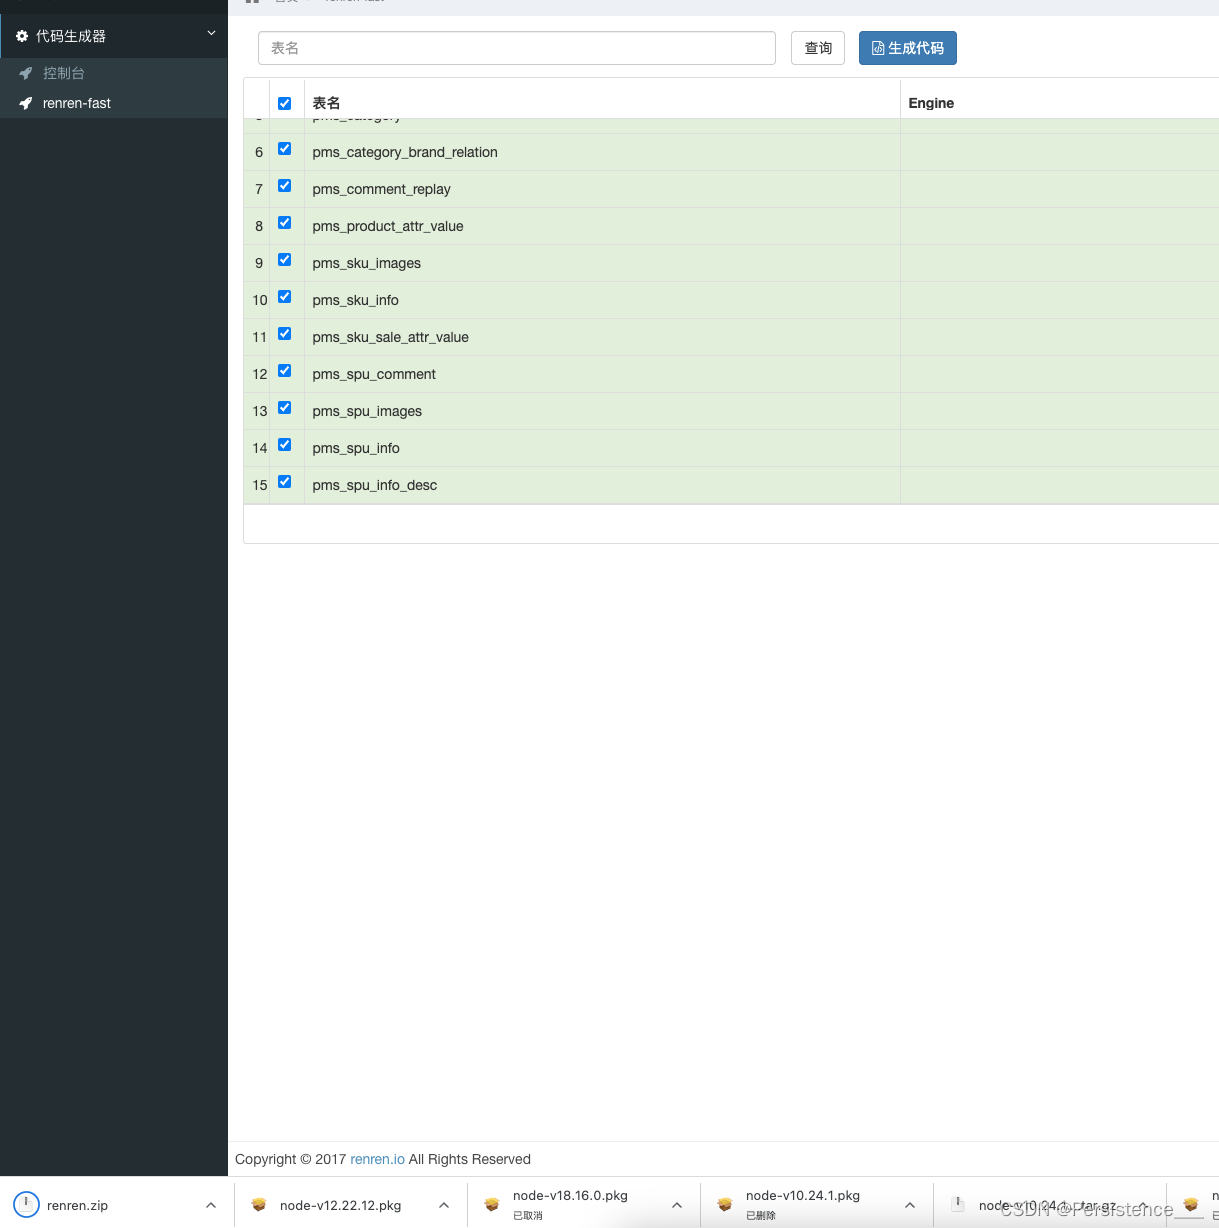The image size is (1219, 1228).
Task: Click table name pms_sku_info
Action: (x=355, y=300)
